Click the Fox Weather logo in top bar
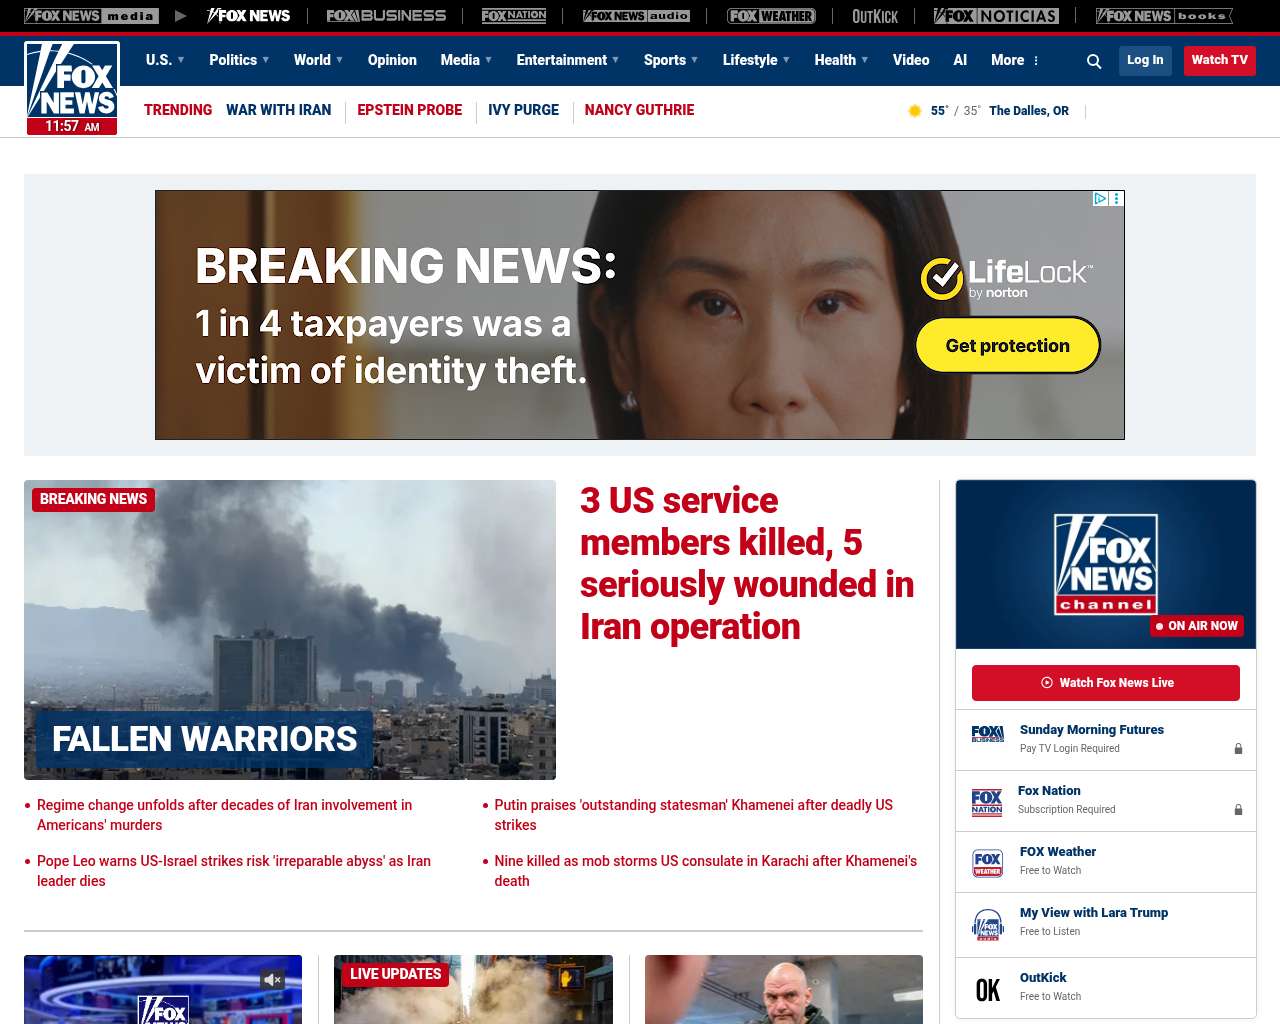This screenshot has height=1024, width=1280. click(771, 16)
